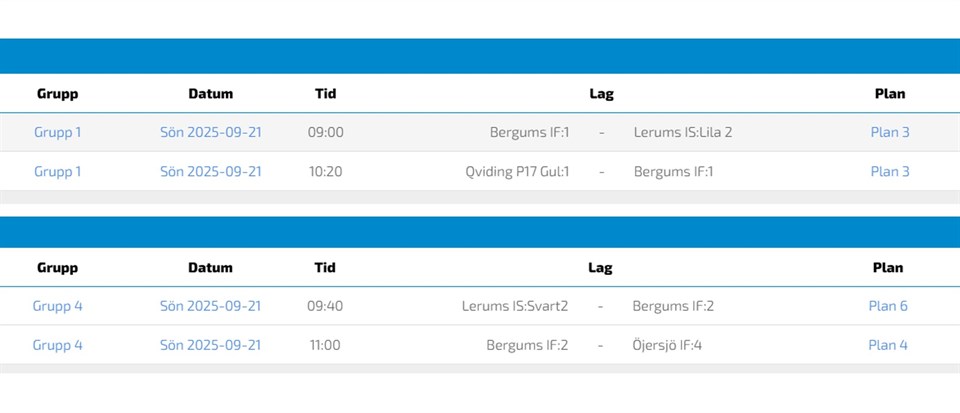
Task: Open Grupp 4 link in the 11:00 row
Action: tap(58, 345)
